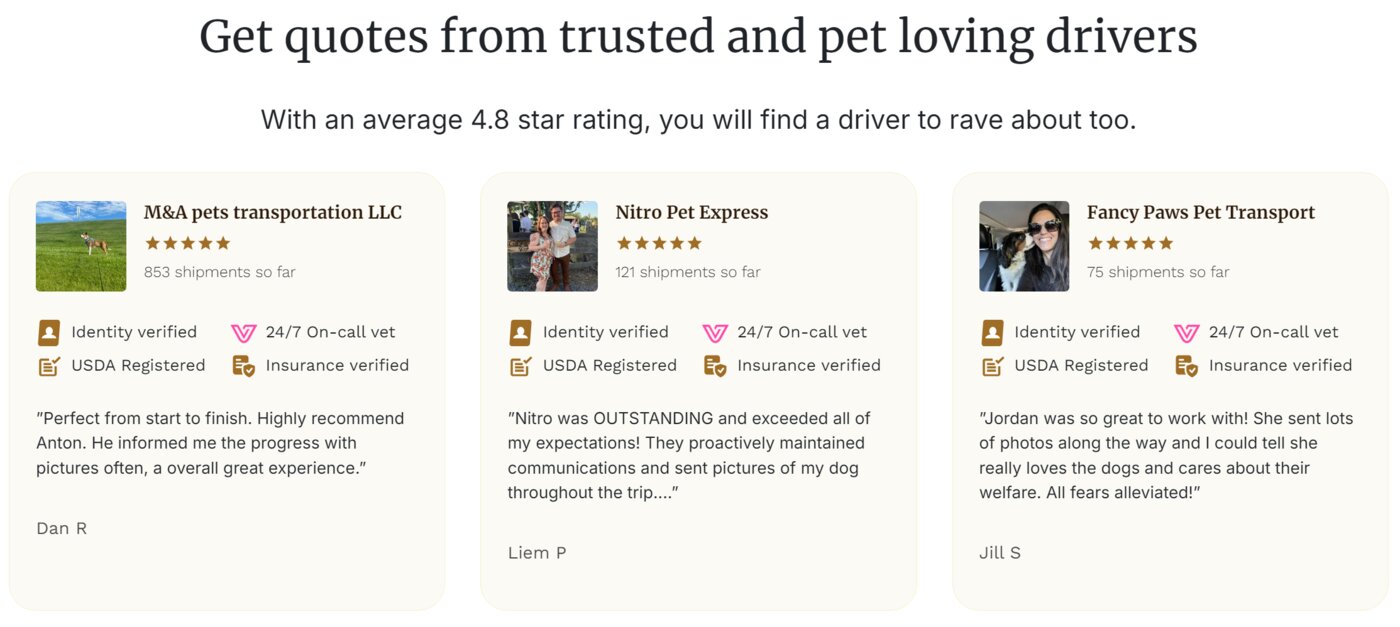Open the Nitro Pet Express couple photo
Image resolution: width=1400 pixels, height=627 pixels.
point(552,246)
